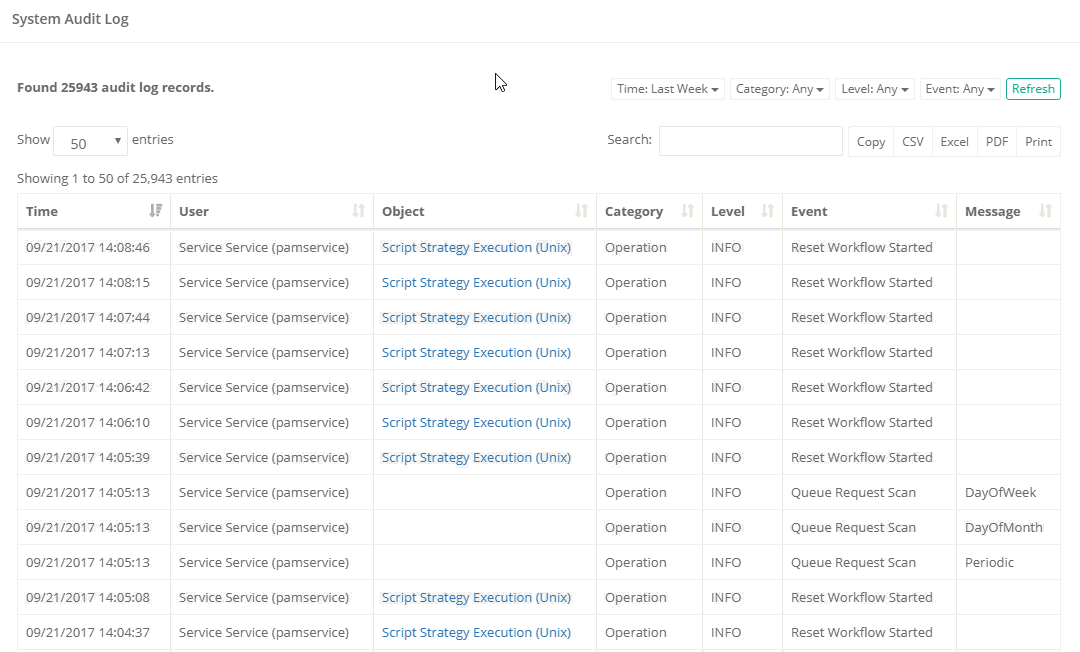The height and width of the screenshot is (652, 1080).
Task: Open the Level: Any filter dropdown
Action: pyautogui.click(x=875, y=89)
